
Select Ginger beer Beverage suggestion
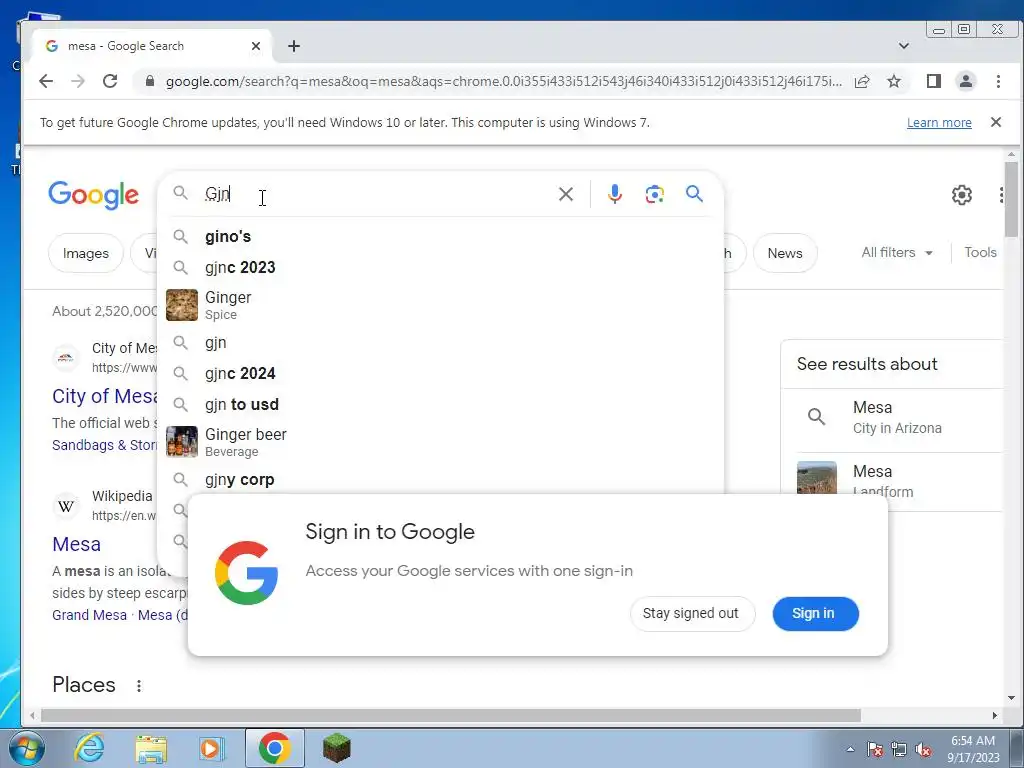[x=441, y=442]
